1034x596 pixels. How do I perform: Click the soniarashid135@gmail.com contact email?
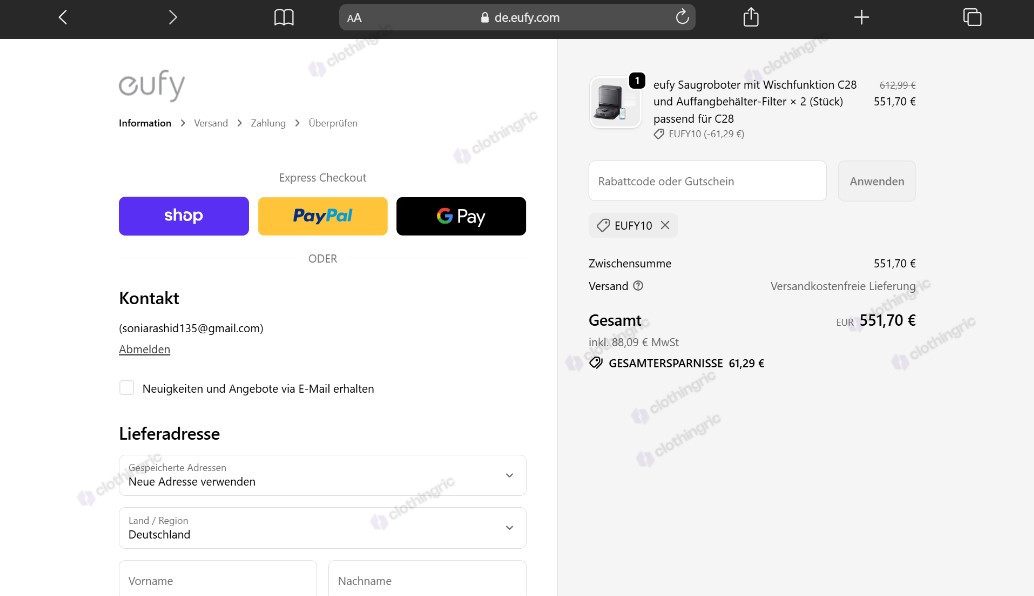(191, 328)
